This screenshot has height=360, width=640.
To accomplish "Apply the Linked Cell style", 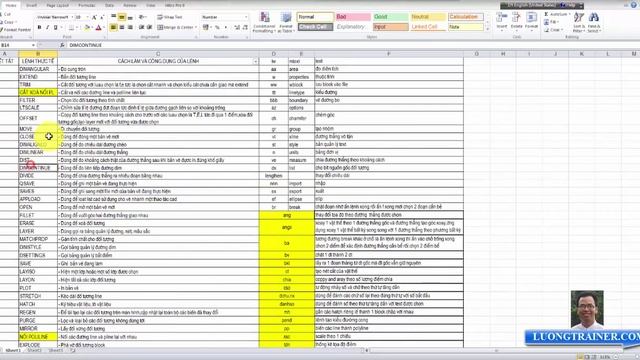I will coord(428,27).
